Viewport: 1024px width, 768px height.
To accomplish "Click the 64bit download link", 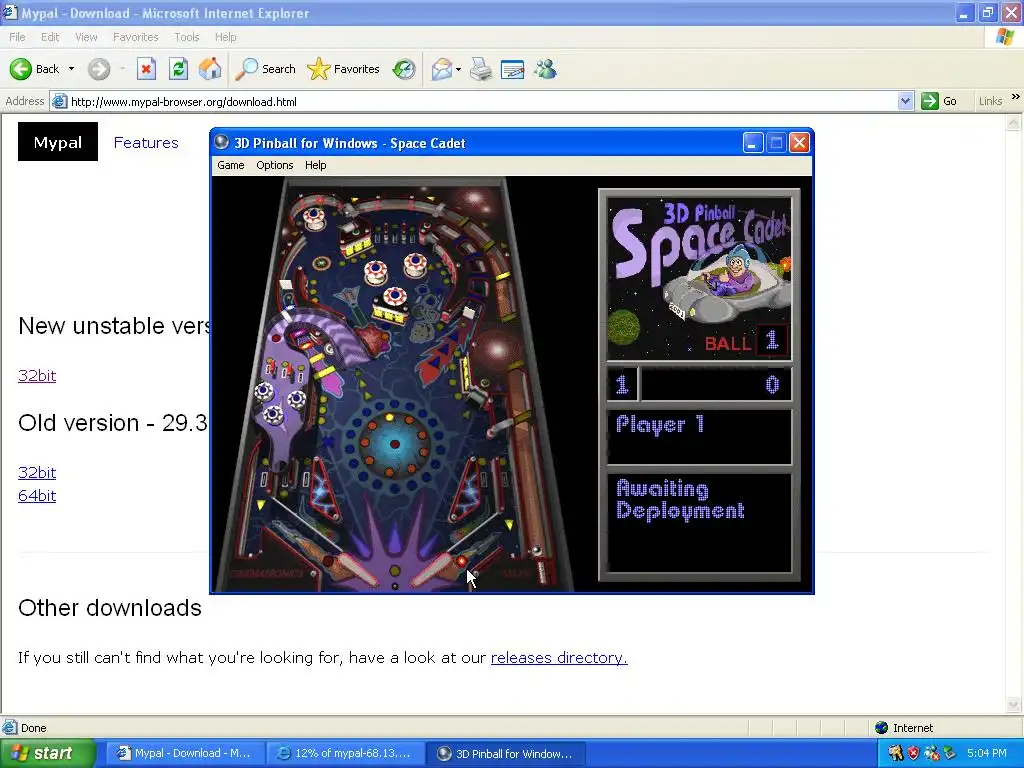I will (x=37, y=496).
